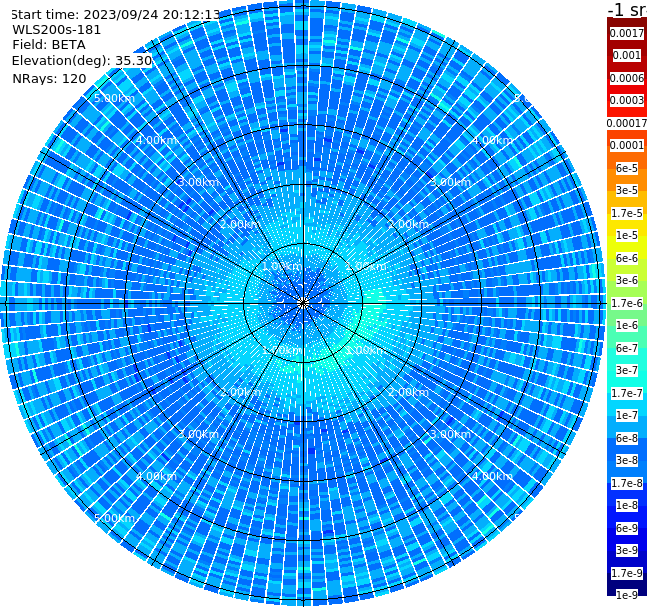This screenshot has width=647, height=607.
Task: Select the 6e-9 colorbar value
Action: click(x=626, y=528)
